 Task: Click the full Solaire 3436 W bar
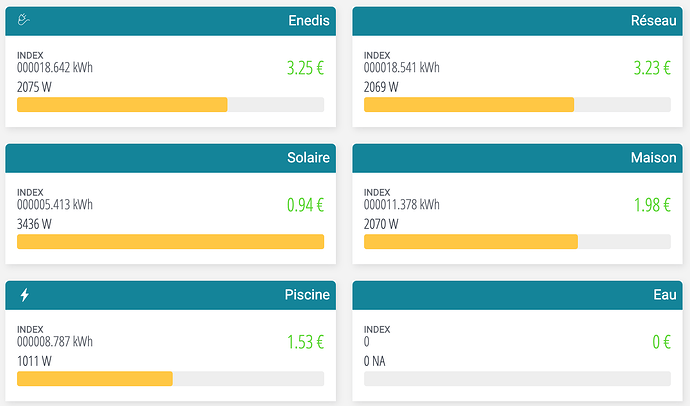170,242
